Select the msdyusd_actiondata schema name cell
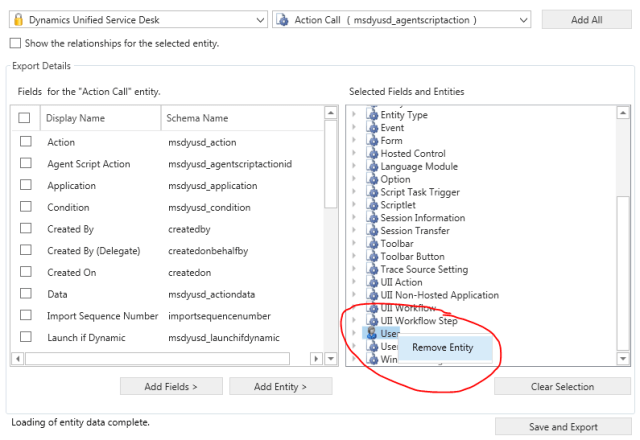This screenshot has width=640, height=440. [x=211, y=294]
